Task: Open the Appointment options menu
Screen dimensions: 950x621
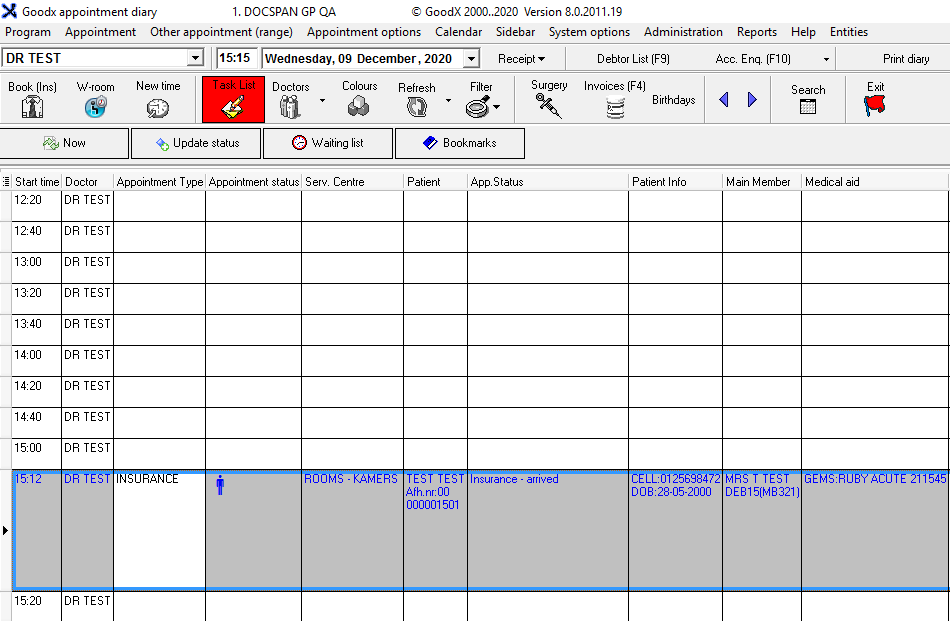Action: coord(363,32)
